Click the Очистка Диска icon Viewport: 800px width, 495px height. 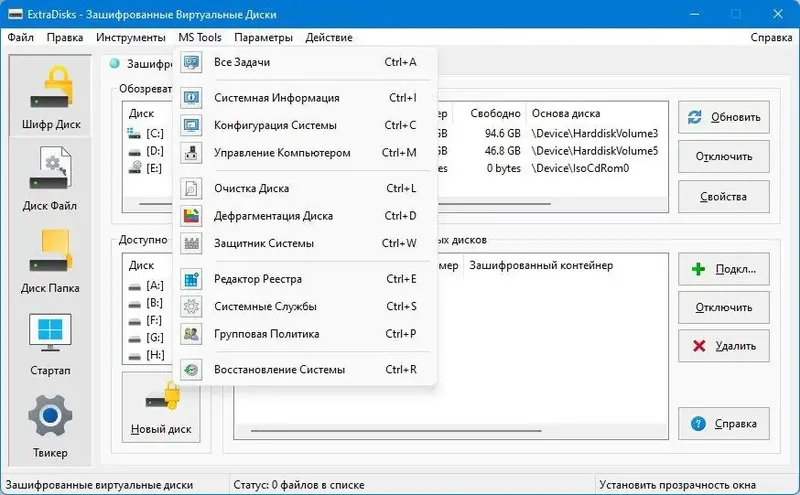coord(191,188)
